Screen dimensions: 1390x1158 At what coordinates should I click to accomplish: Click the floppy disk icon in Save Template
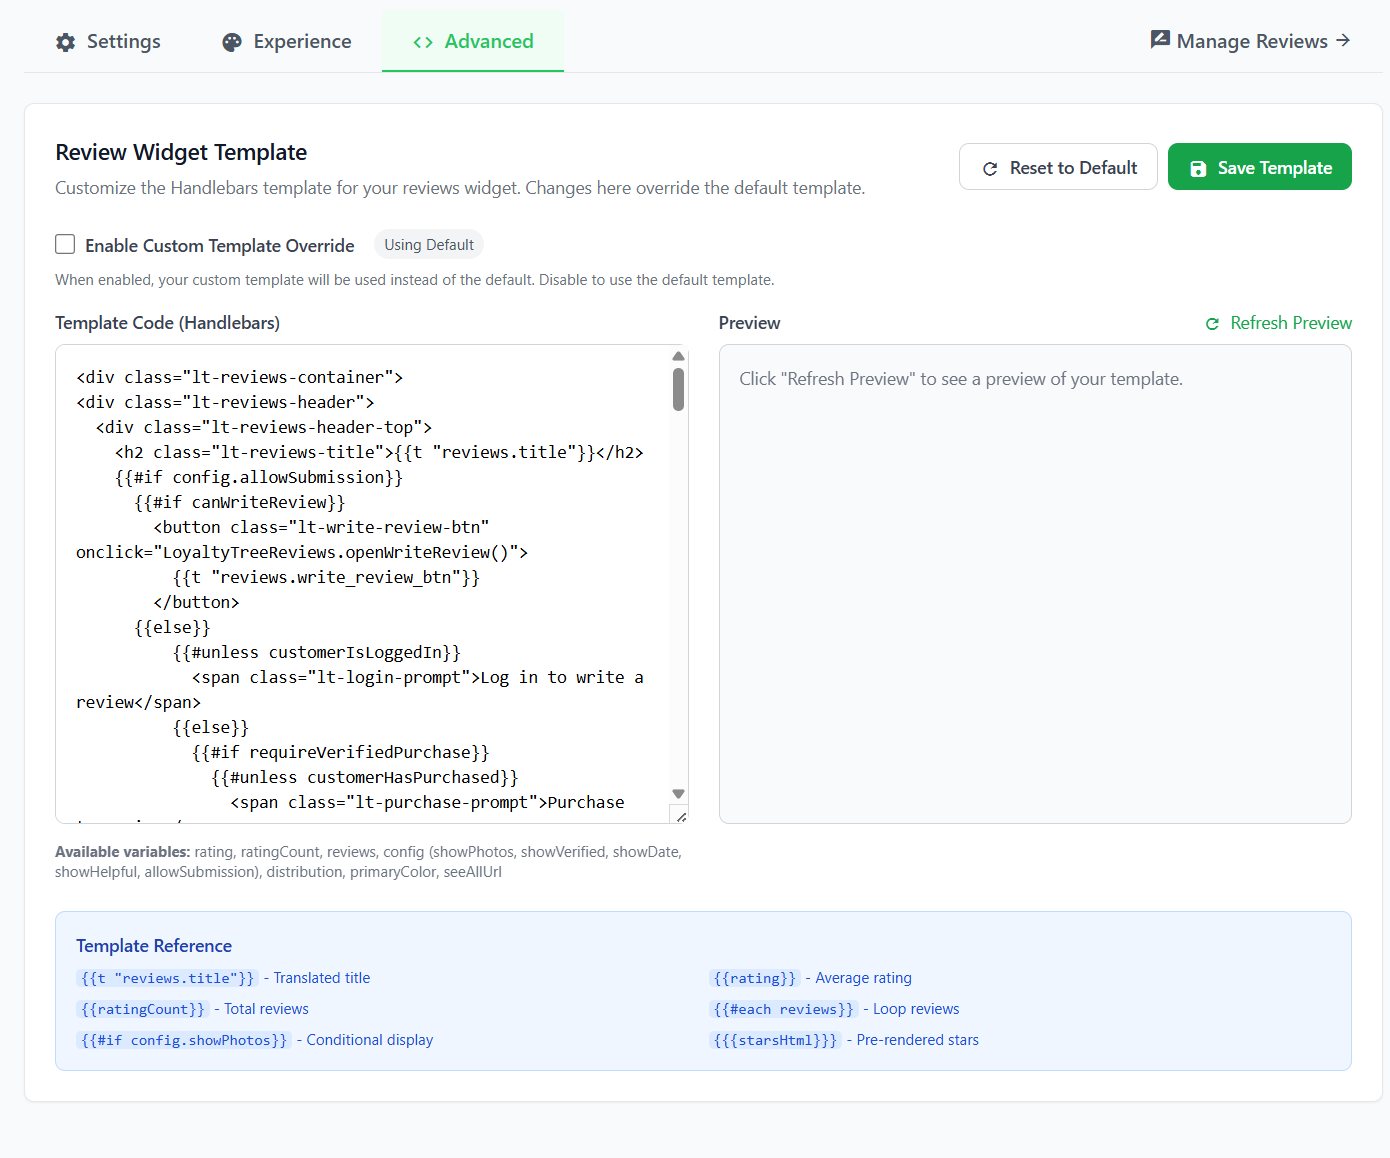[x=1198, y=169]
